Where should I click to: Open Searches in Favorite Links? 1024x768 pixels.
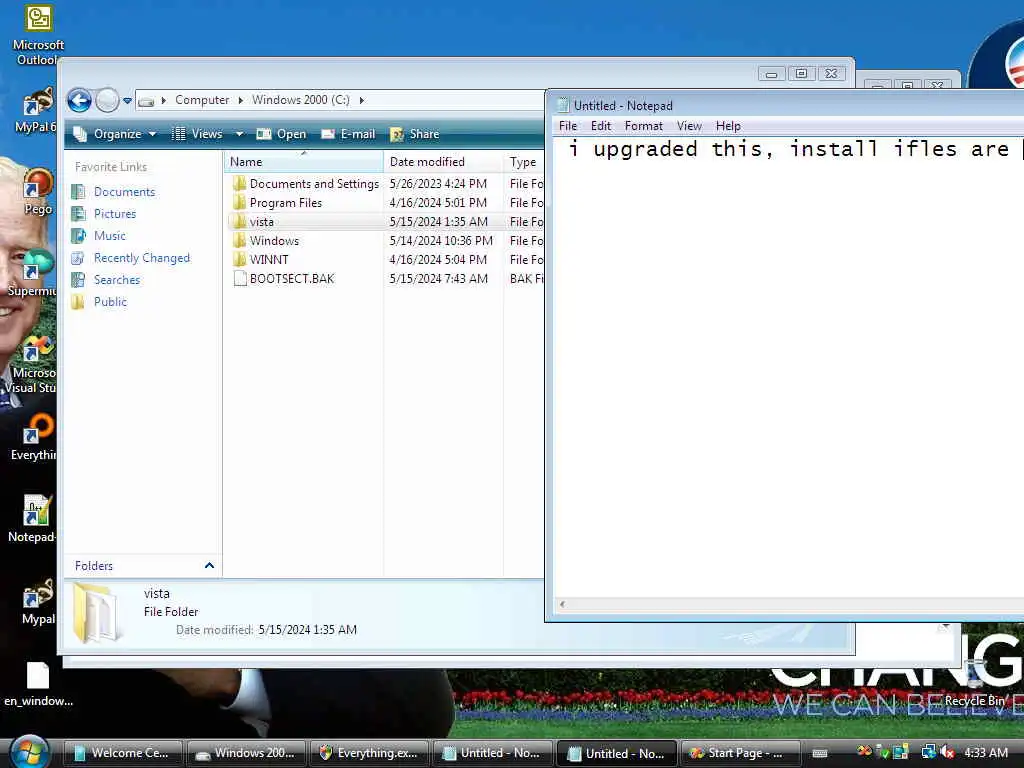pos(116,280)
